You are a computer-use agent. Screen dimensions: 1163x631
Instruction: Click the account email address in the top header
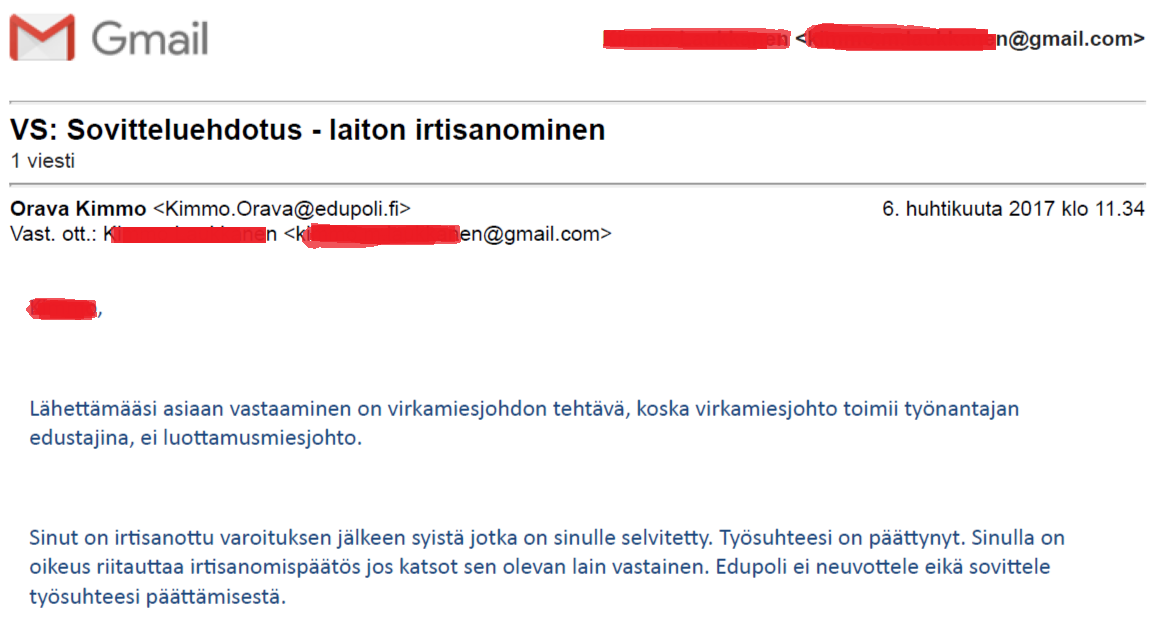pos(970,39)
